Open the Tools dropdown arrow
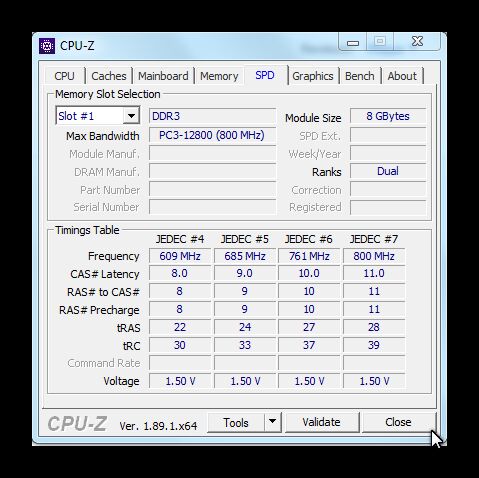479x478 pixels. coord(273,422)
